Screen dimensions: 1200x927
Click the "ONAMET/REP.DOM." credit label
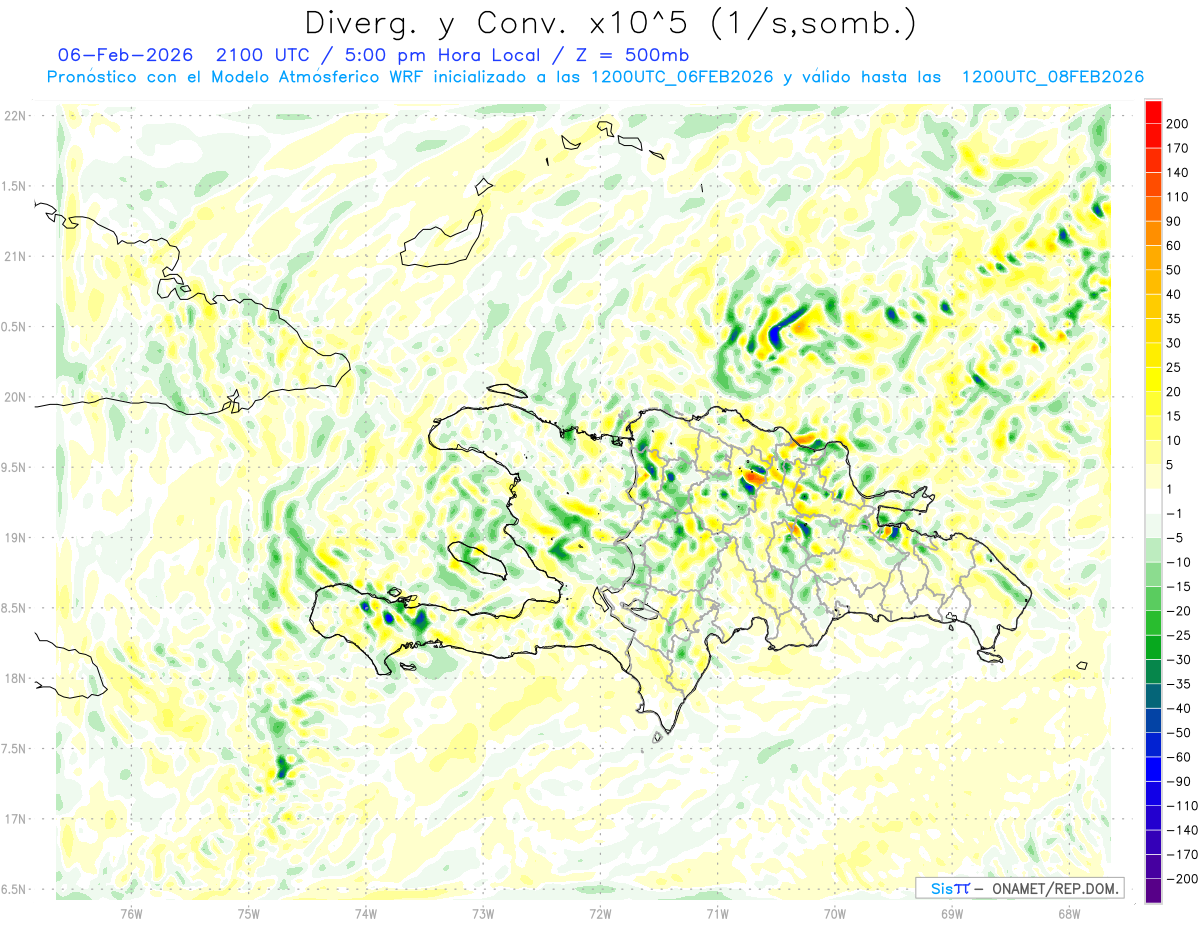[1056, 888]
